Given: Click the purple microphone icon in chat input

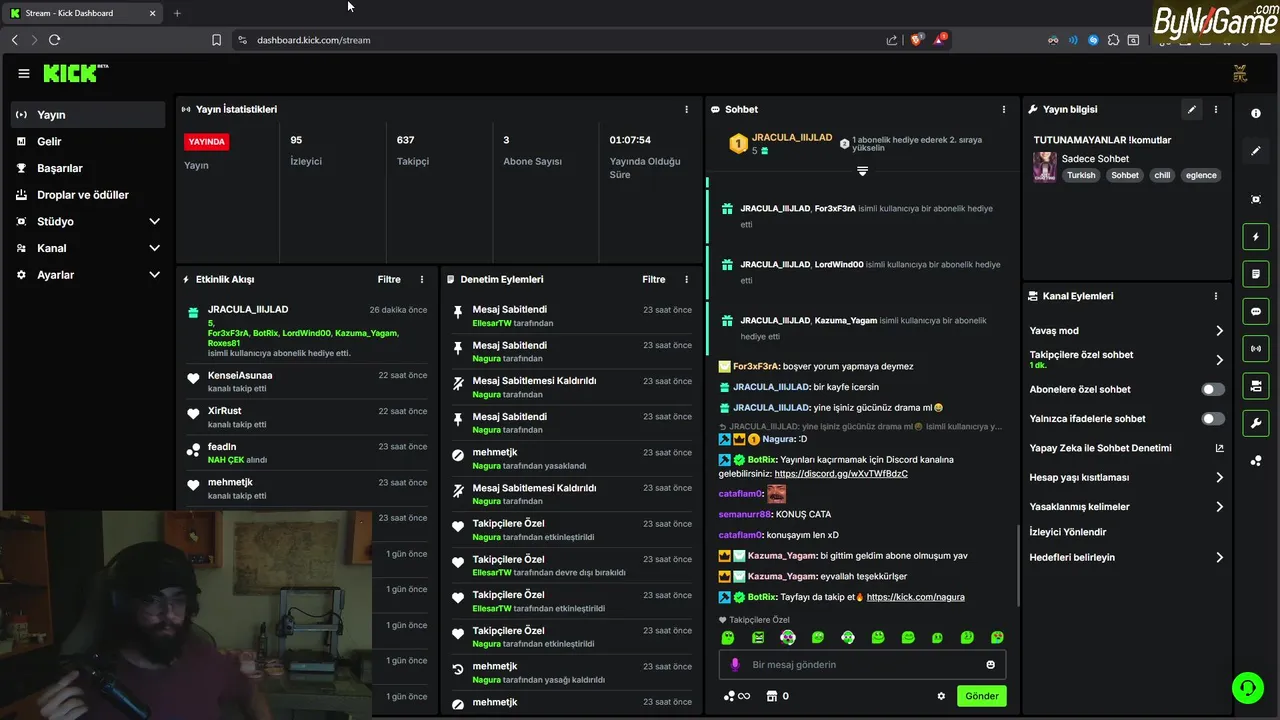Looking at the screenshot, I should (735, 665).
